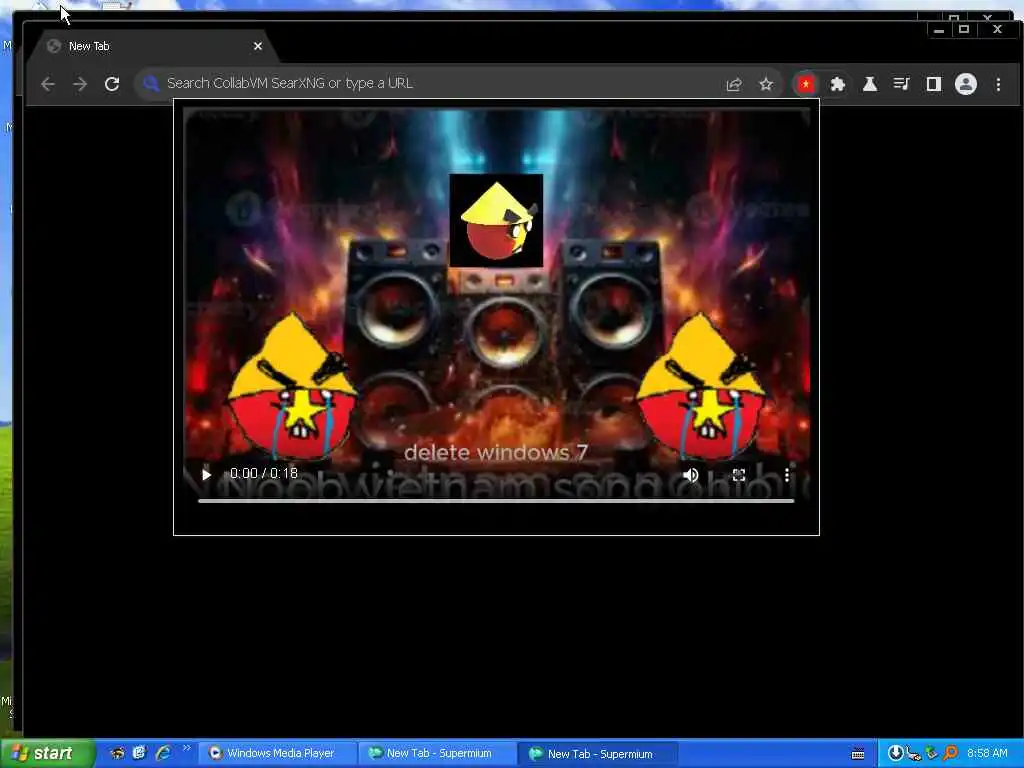
Task: Click the 8:58 AM system clock
Action: coord(987,753)
